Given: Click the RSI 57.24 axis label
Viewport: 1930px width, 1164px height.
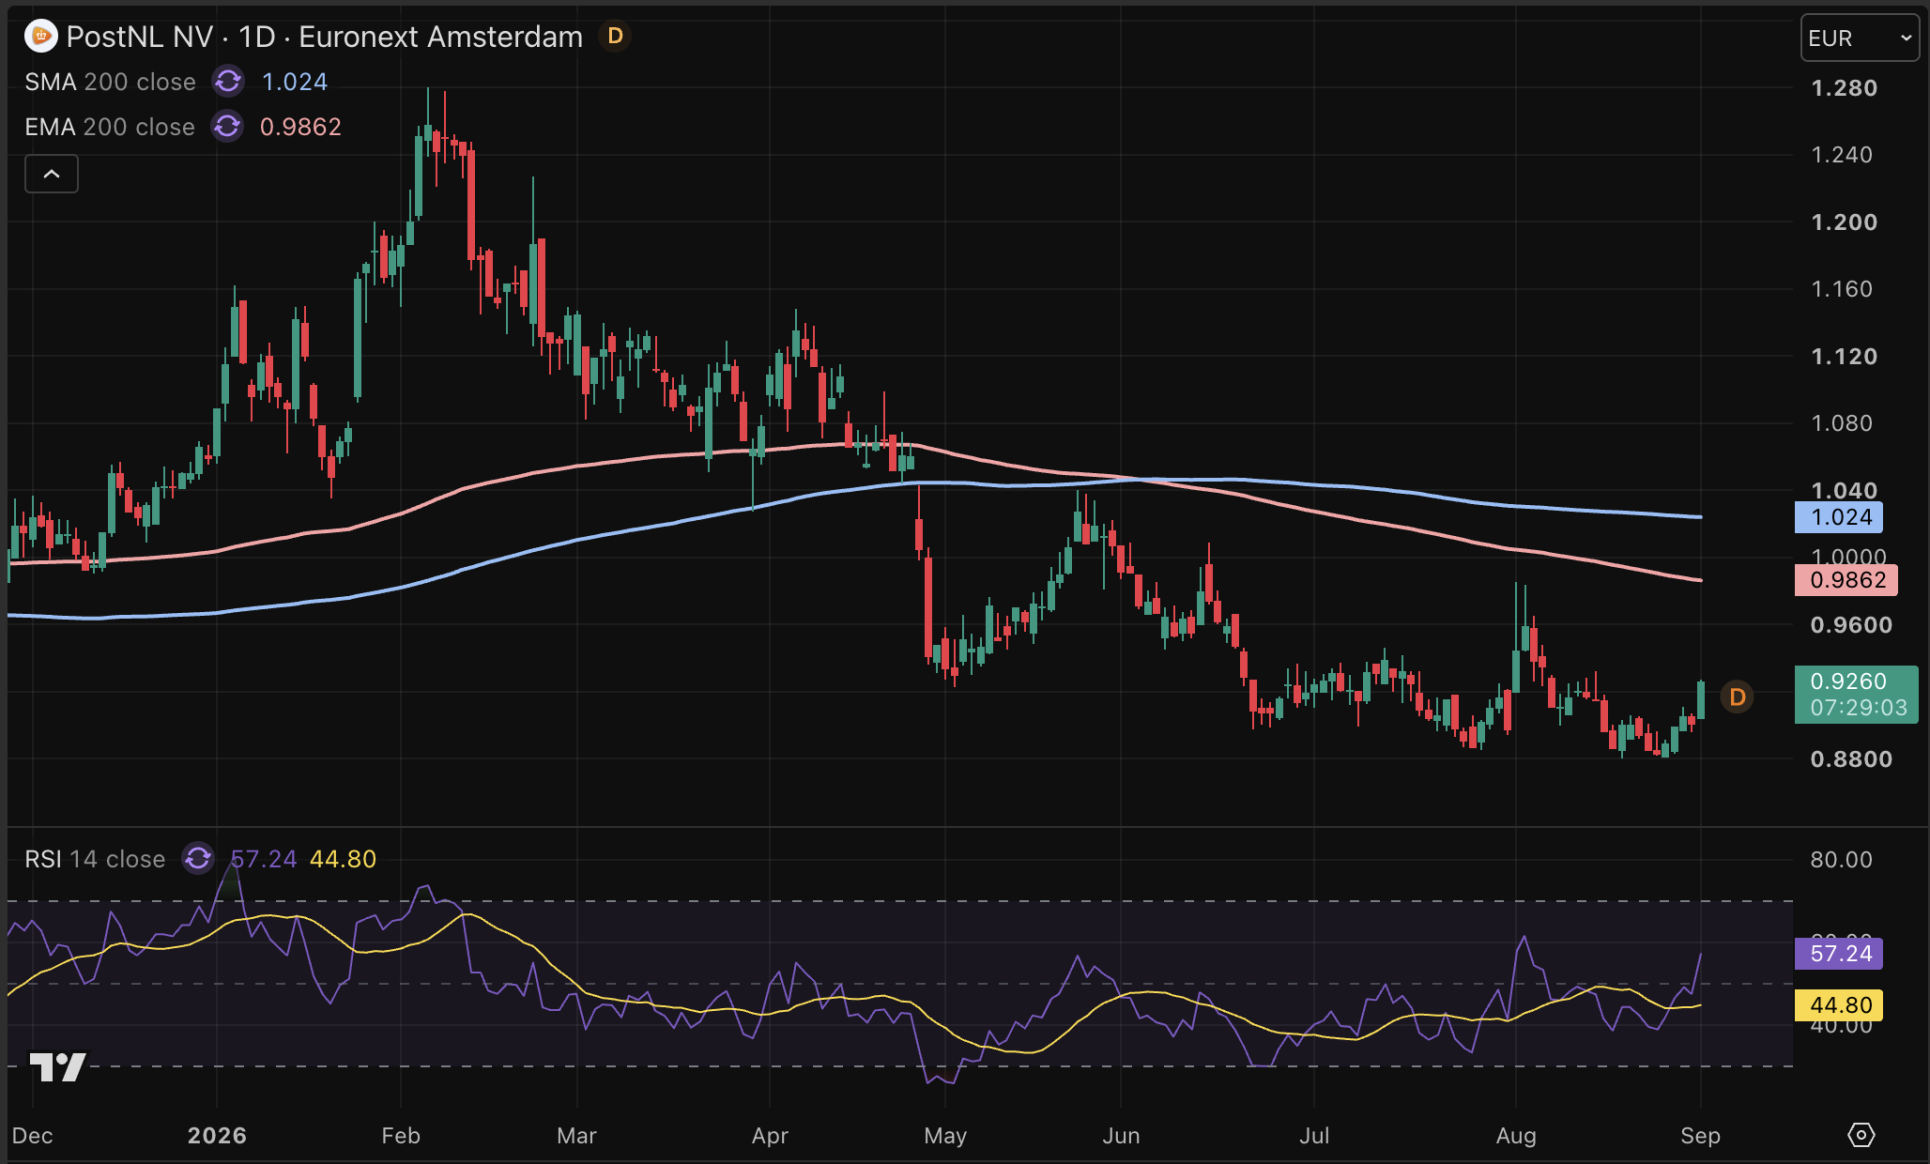Looking at the screenshot, I should pyautogui.click(x=1840, y=953).
